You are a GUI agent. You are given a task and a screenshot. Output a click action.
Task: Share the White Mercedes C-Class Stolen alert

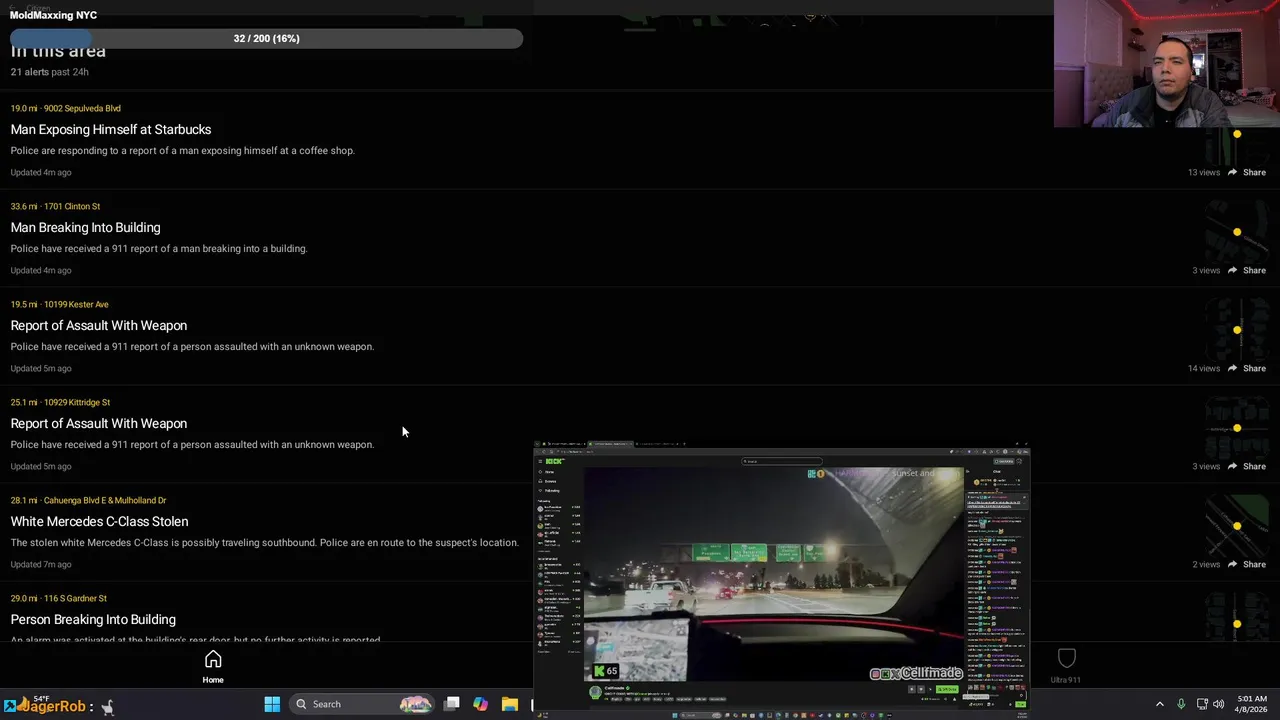tap(1247, 564)
